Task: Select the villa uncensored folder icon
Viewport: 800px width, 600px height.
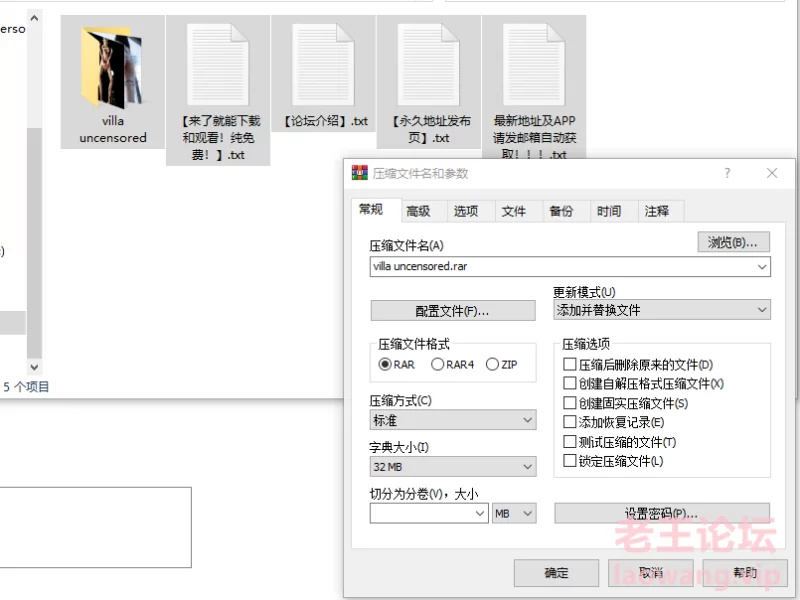Action: click(112, 67)
